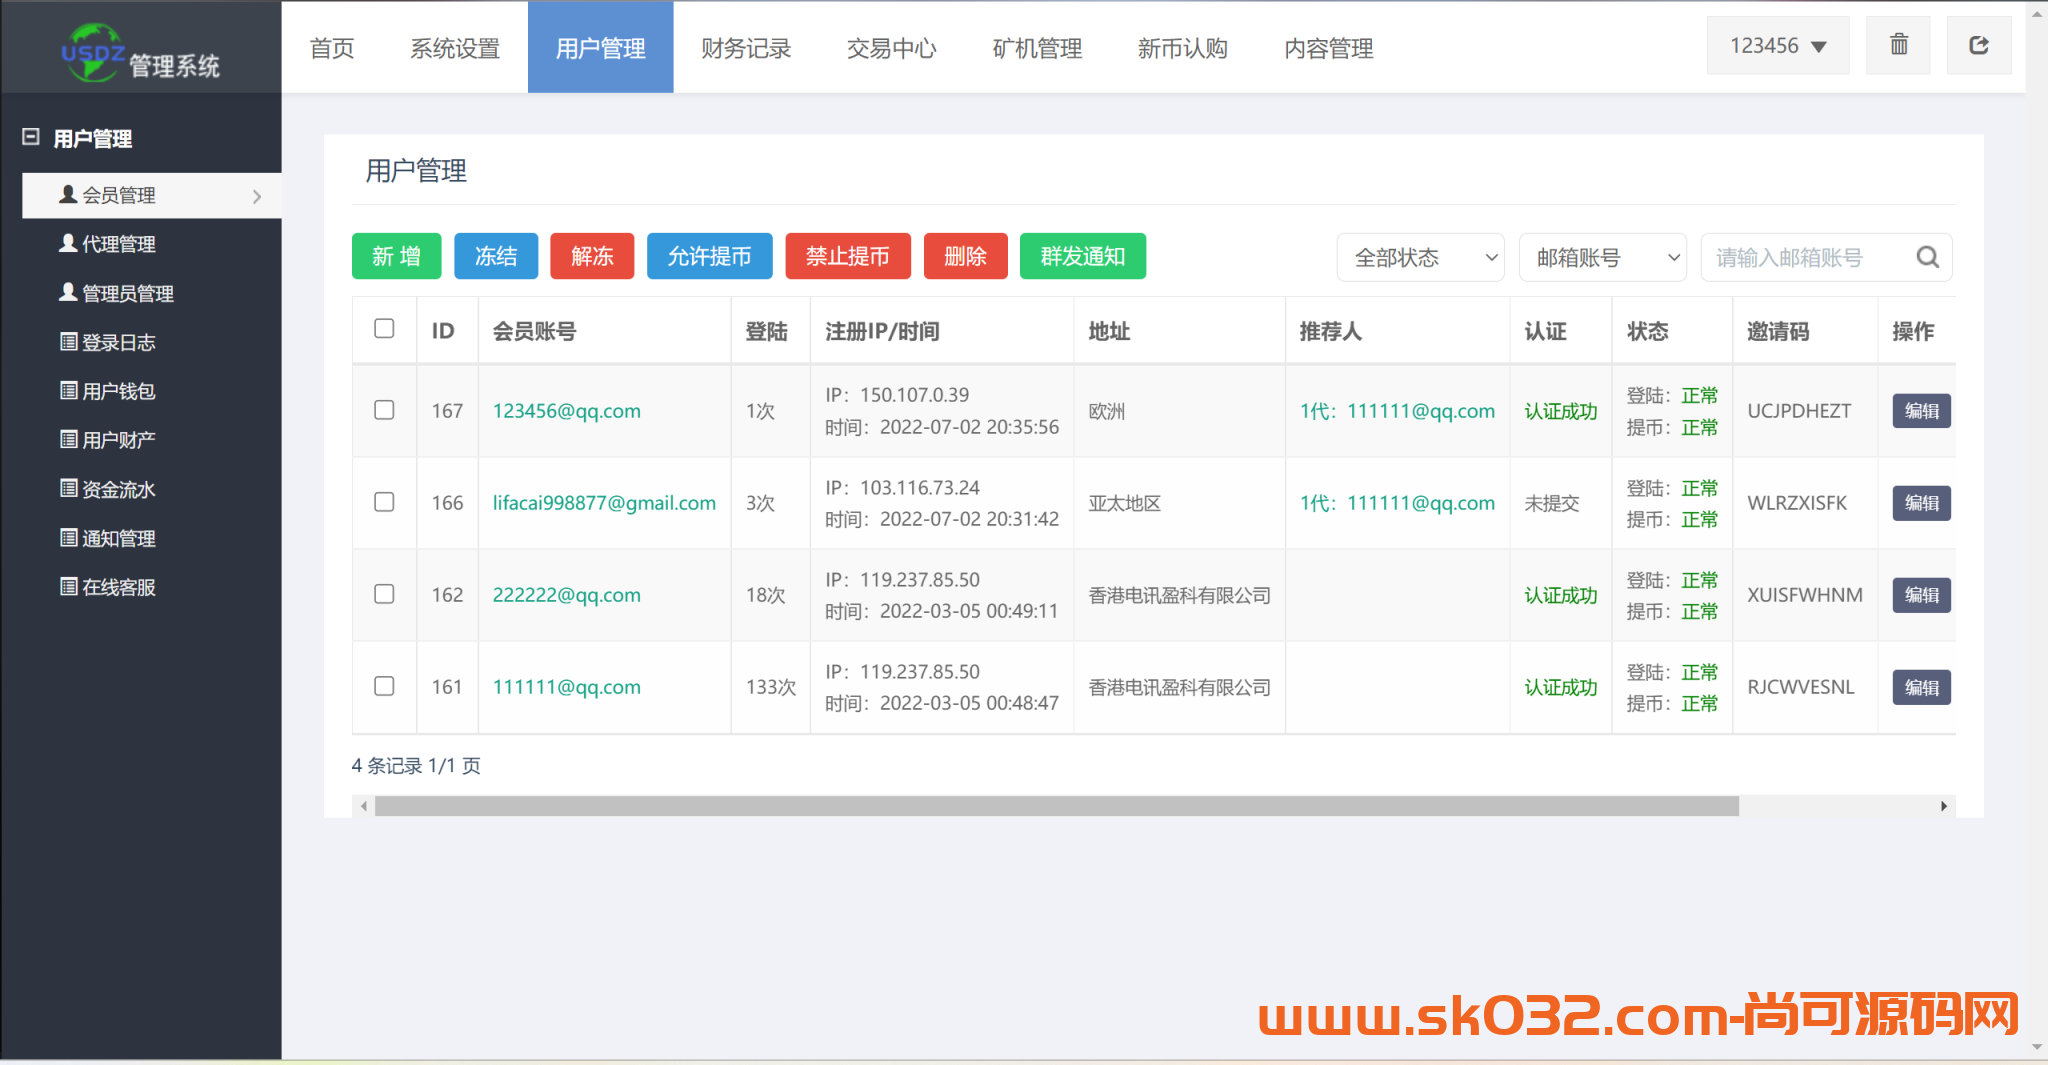Check the box for user ID 162
Screen dimensions: 2048x1065
click(384, 594)
